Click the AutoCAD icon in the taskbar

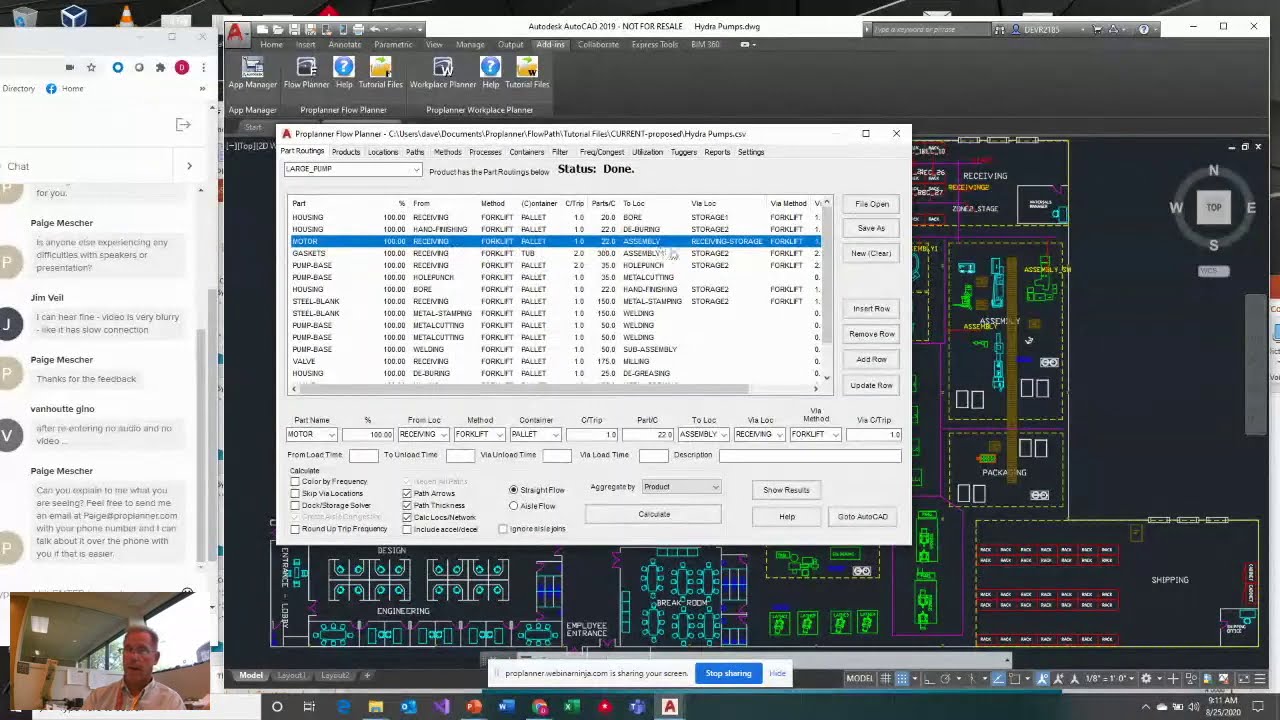point(669,707)
